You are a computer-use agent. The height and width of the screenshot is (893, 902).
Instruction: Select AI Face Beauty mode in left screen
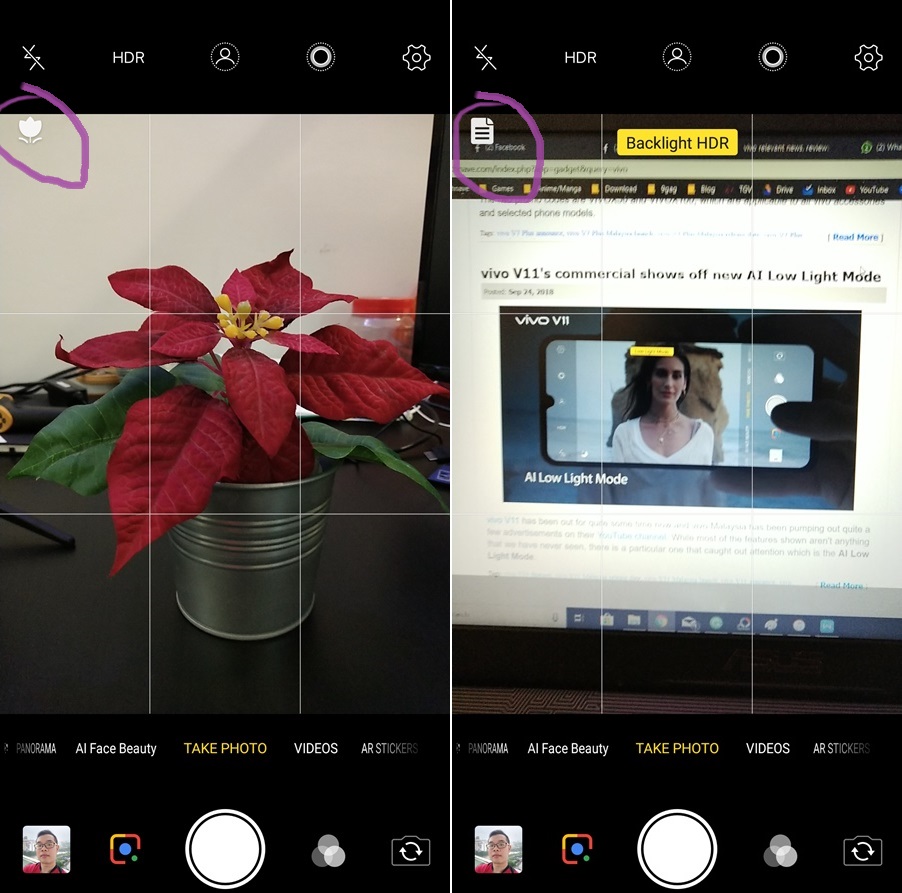click(116, 748)
